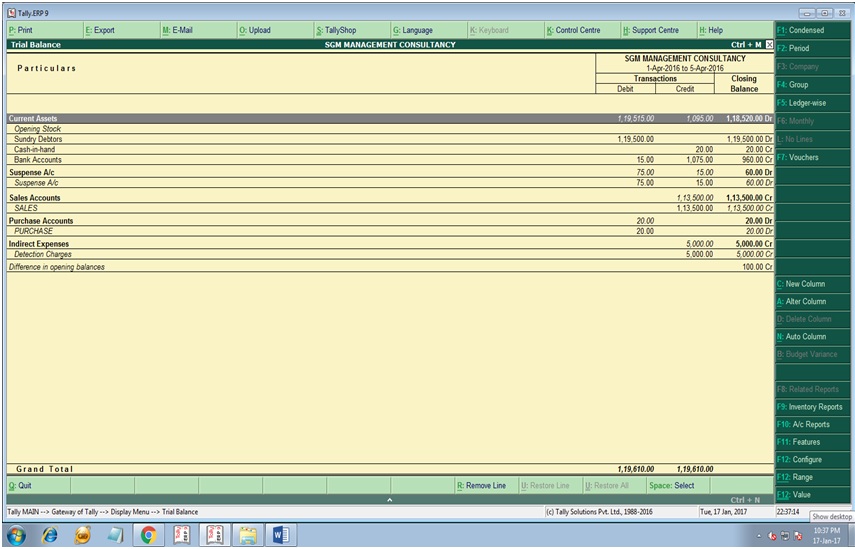The height and width of the screenshot is (549, 855).
Task: Switch to F1: Condensed view
Action: pos(812,31)
